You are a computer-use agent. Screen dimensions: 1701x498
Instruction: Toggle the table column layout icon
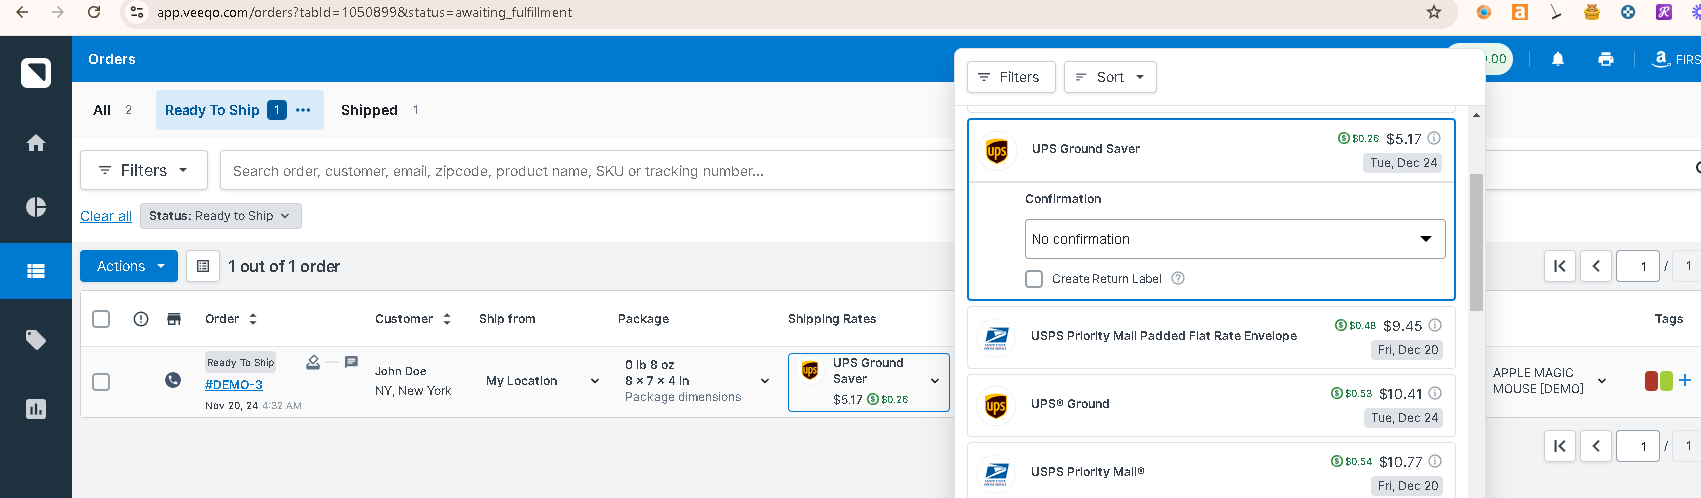click(203, 266)
